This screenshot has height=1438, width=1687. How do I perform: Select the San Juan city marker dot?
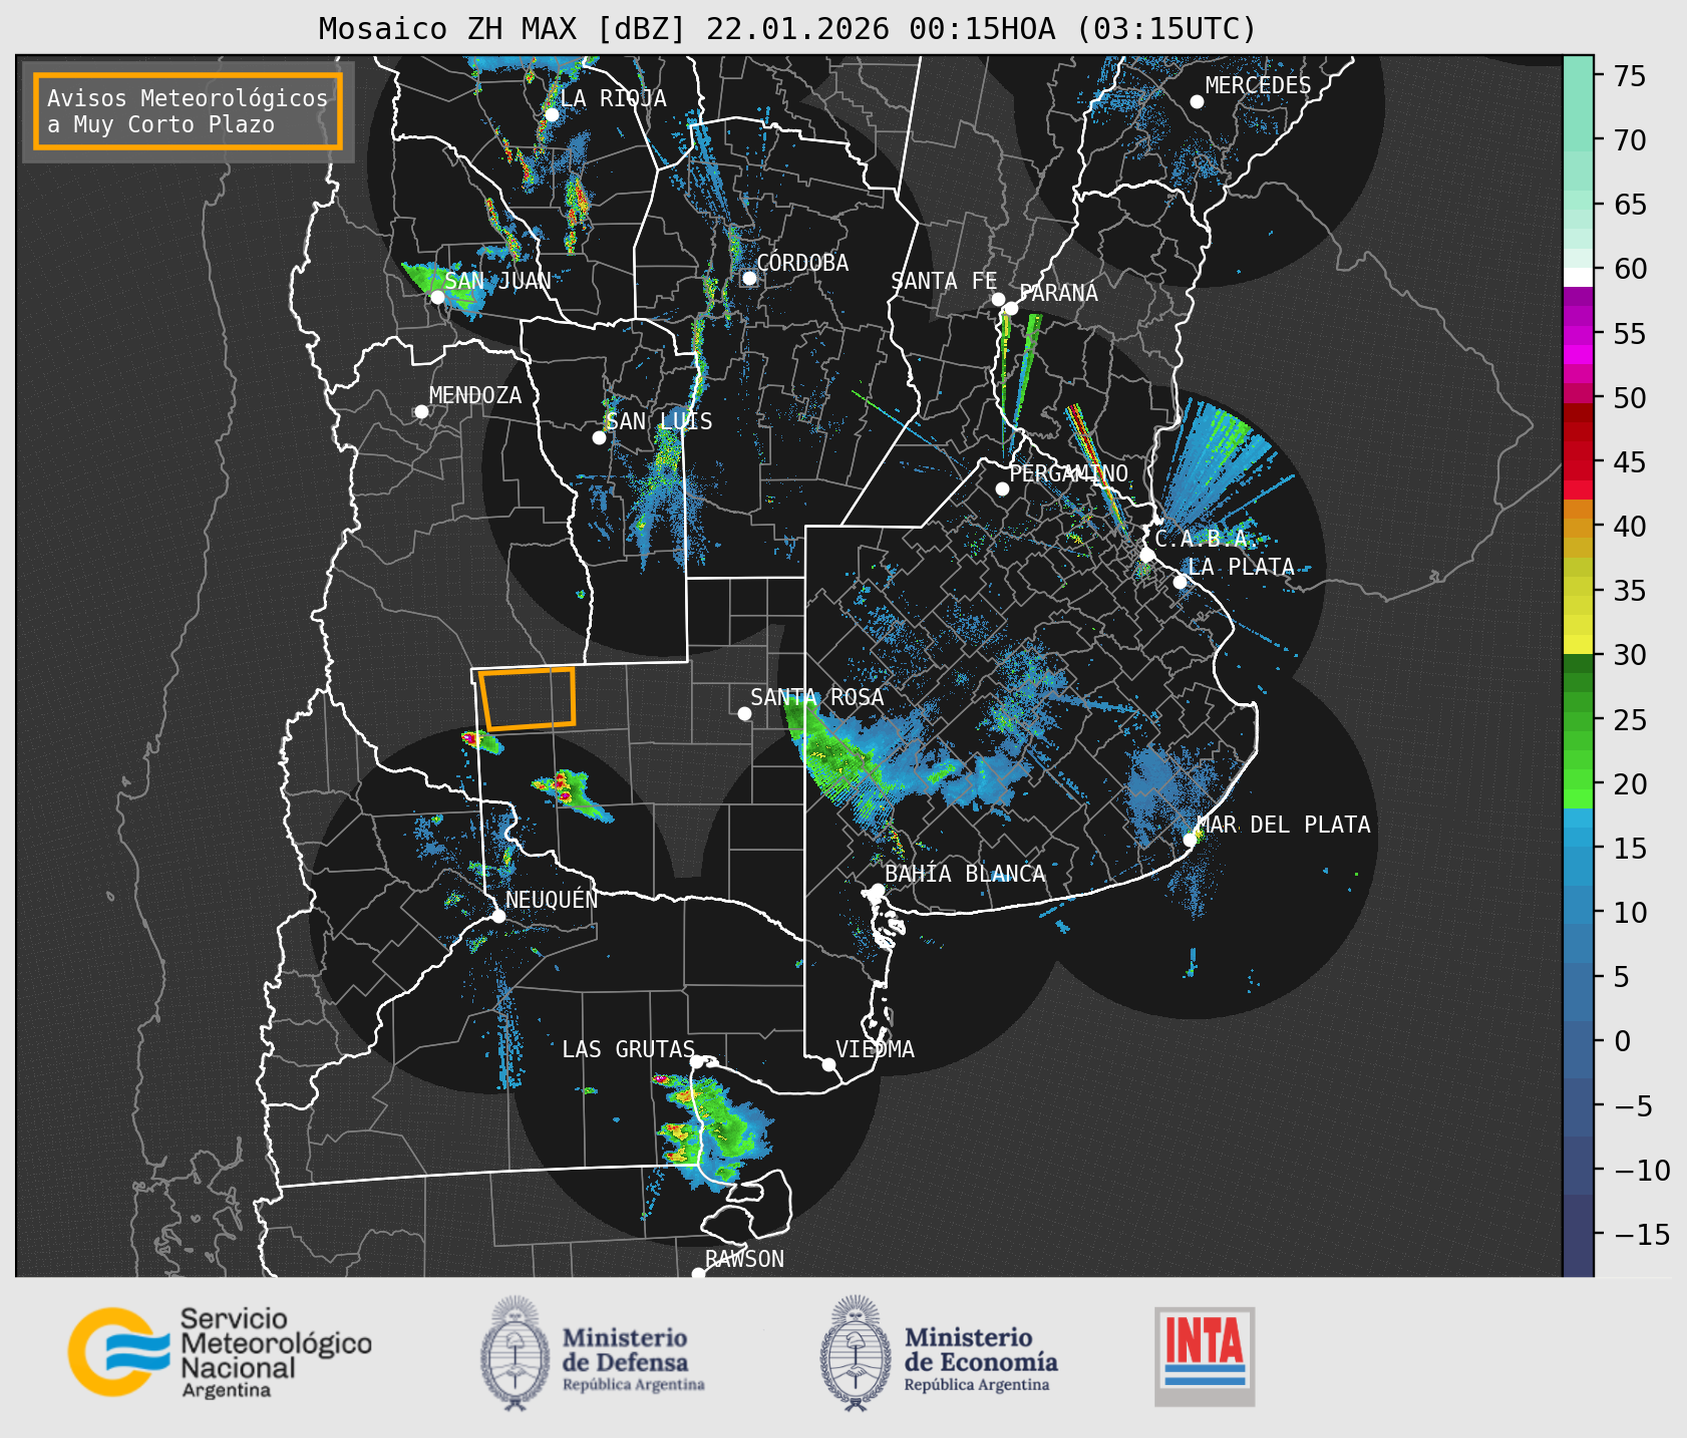tap(437, 297)
